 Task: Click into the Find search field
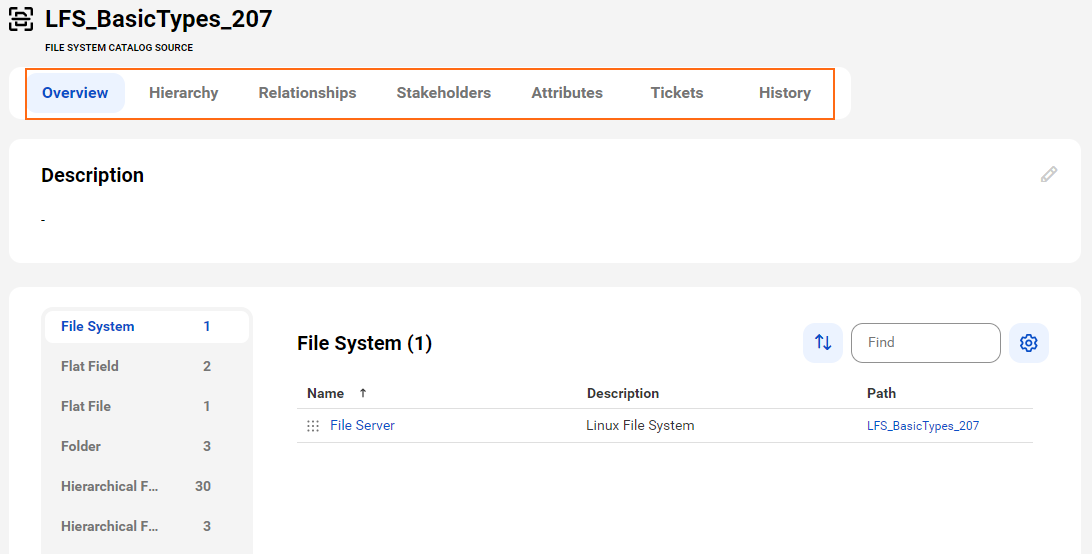tap(926, 343)
